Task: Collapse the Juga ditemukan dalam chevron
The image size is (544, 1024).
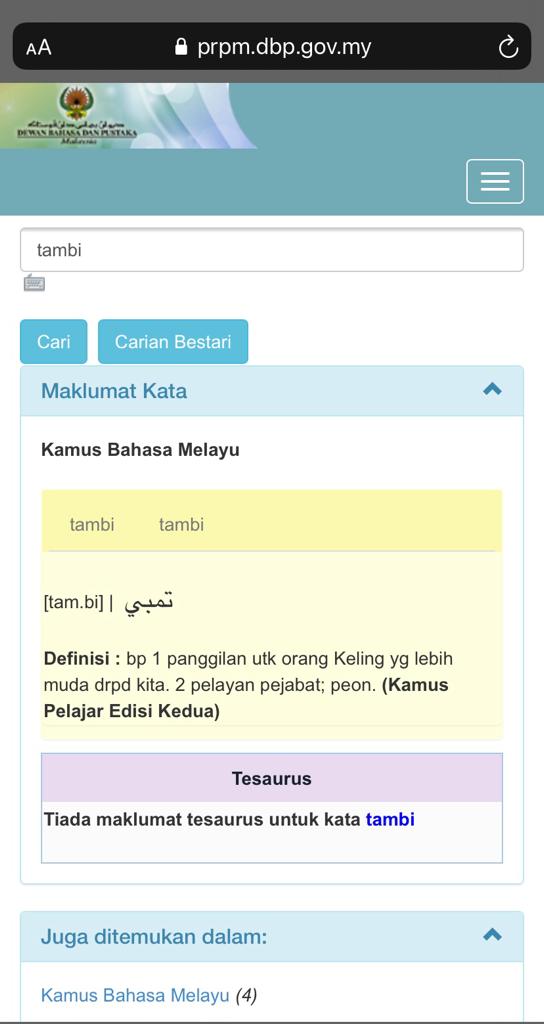Action: click(492, 935)
